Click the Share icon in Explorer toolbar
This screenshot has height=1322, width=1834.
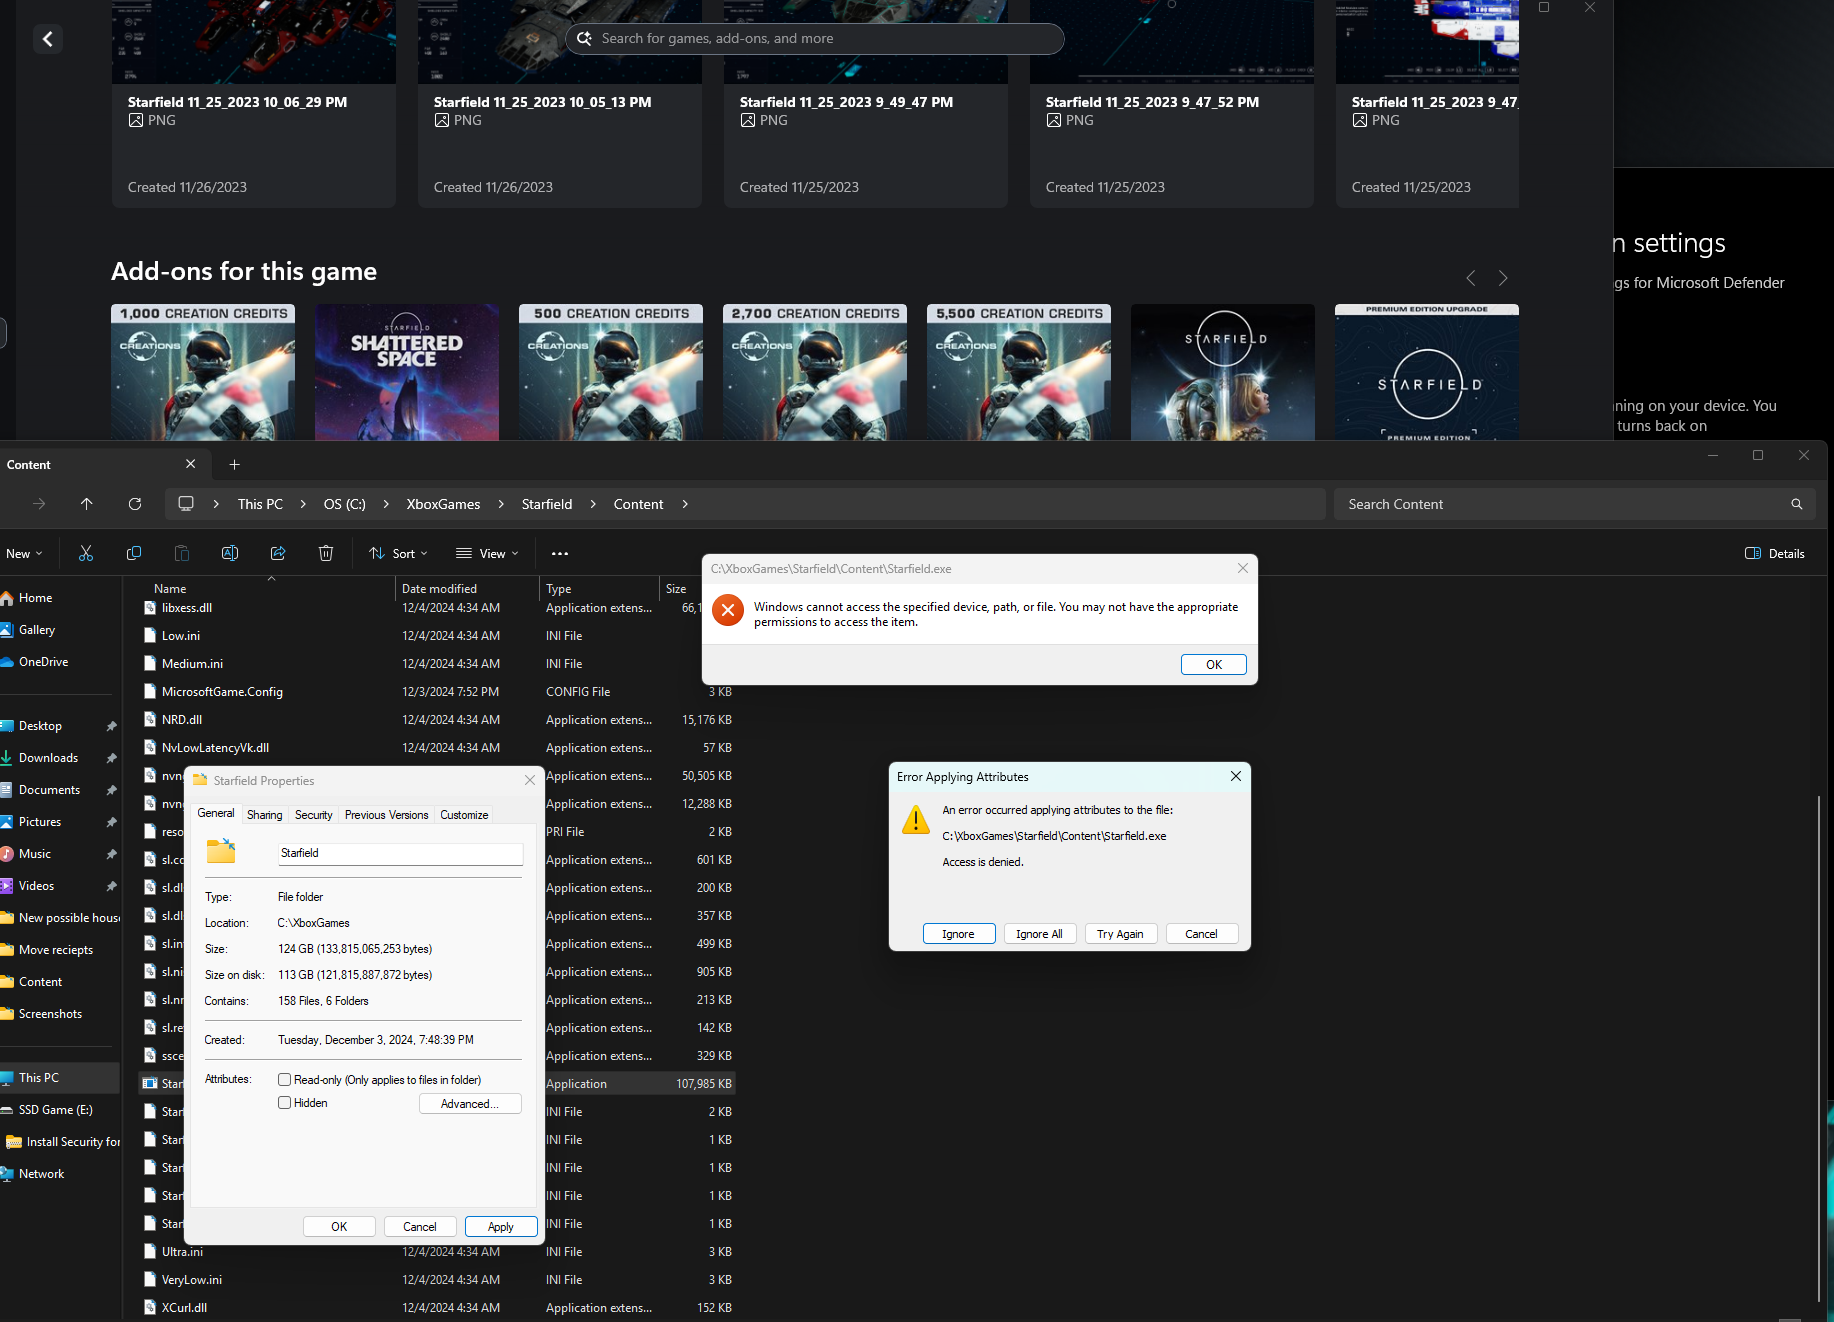point(278,553)
